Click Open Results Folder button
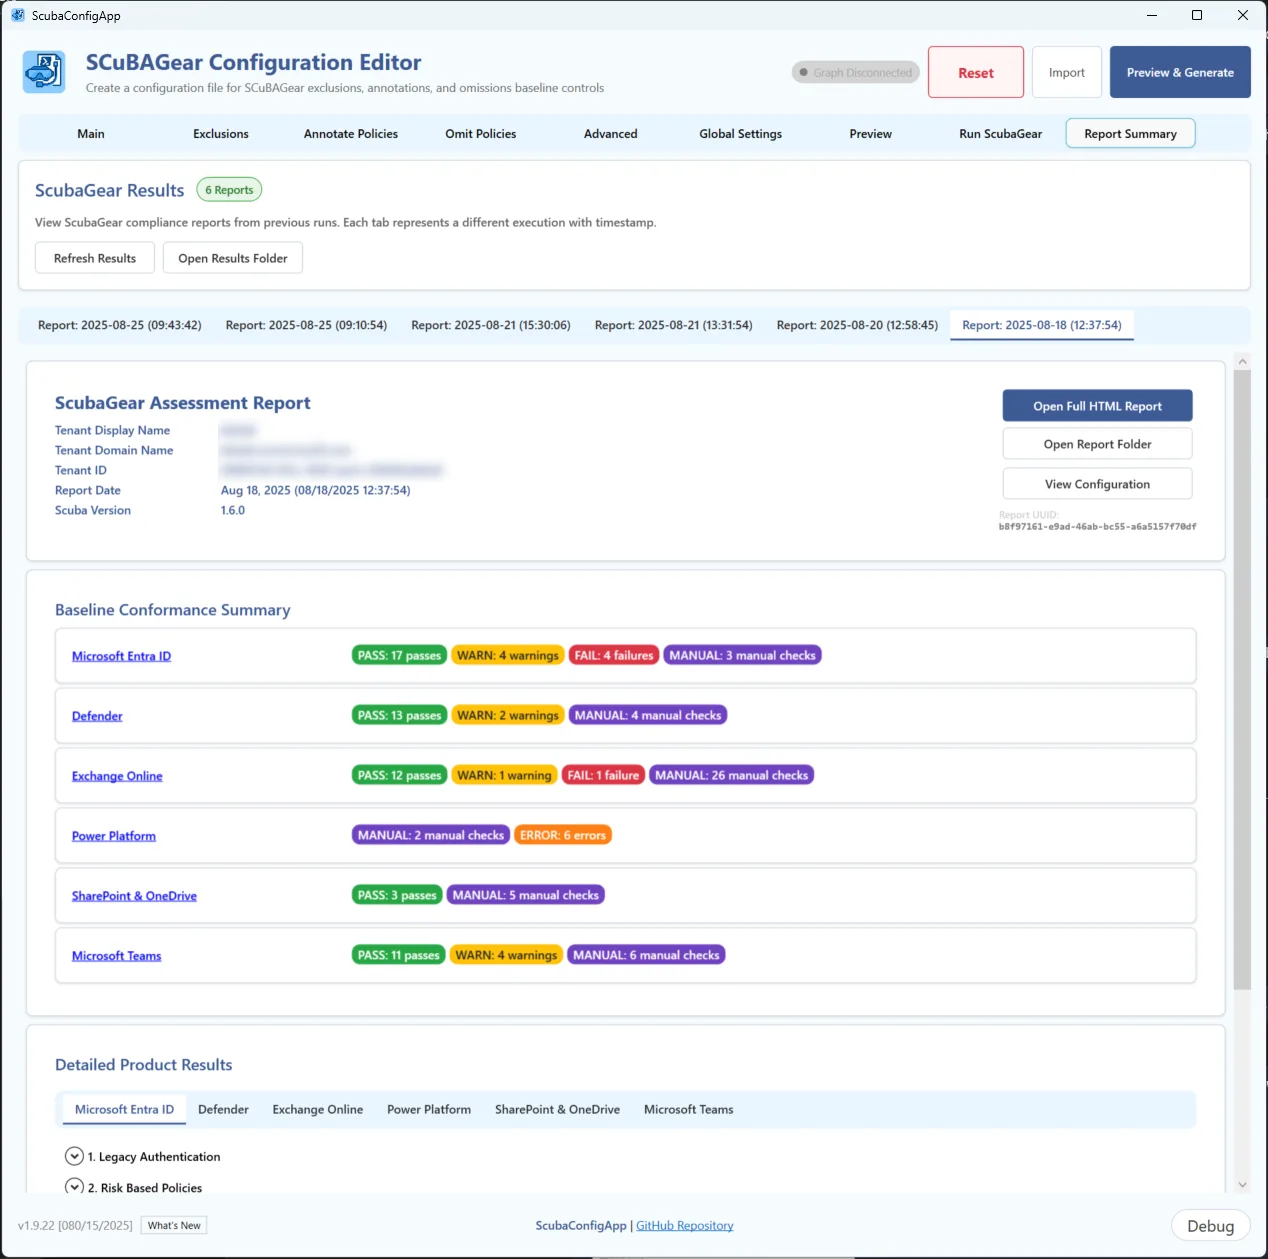The width and height of the screenshot is (1268, 1259). click(x=233, y=258)
